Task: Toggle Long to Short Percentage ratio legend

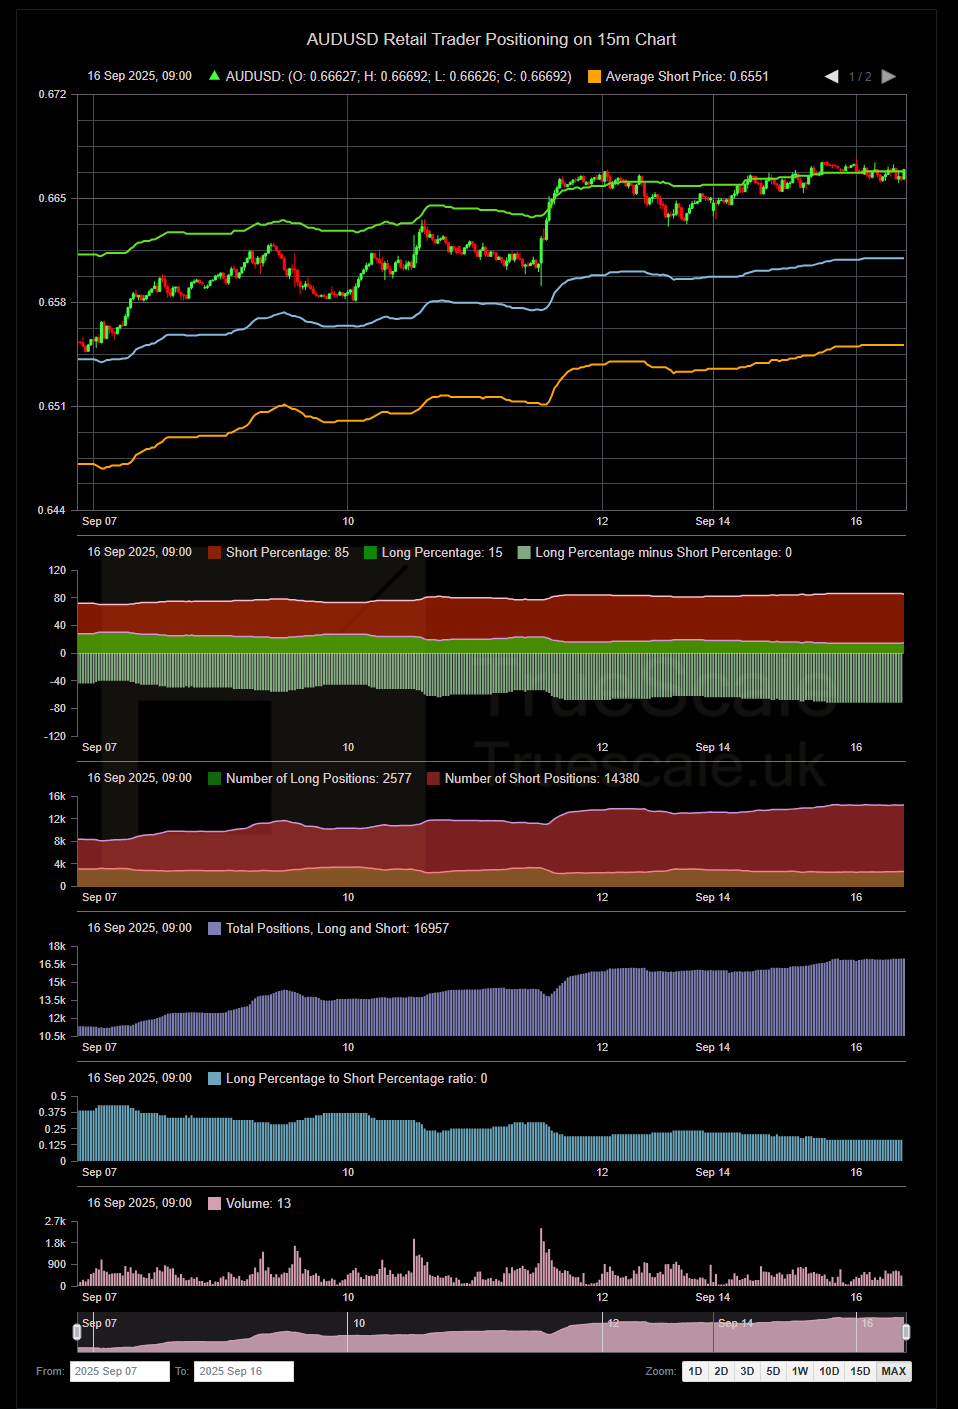Action: (214, 1079)
